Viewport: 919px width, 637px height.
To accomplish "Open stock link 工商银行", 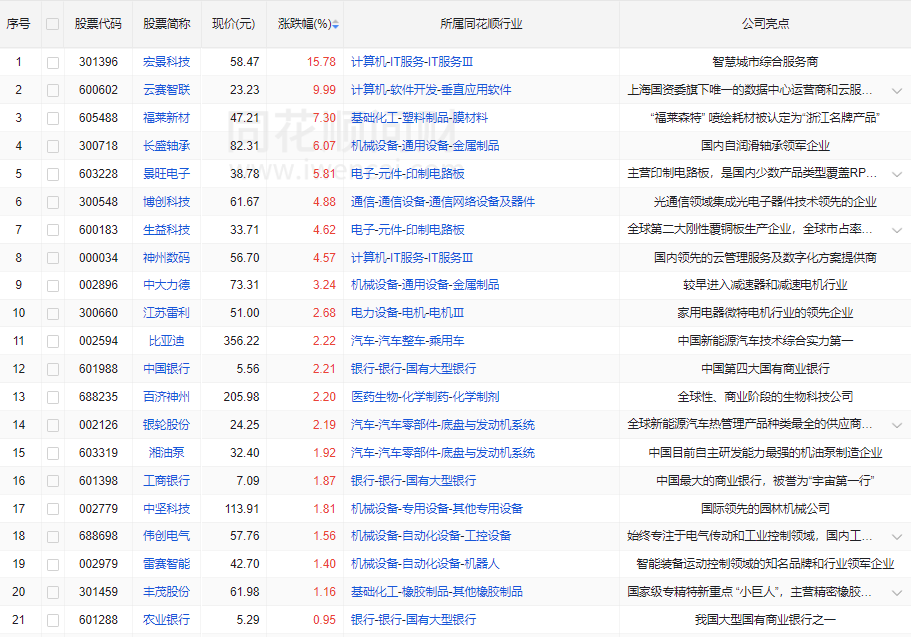I will tap(166, 481).
